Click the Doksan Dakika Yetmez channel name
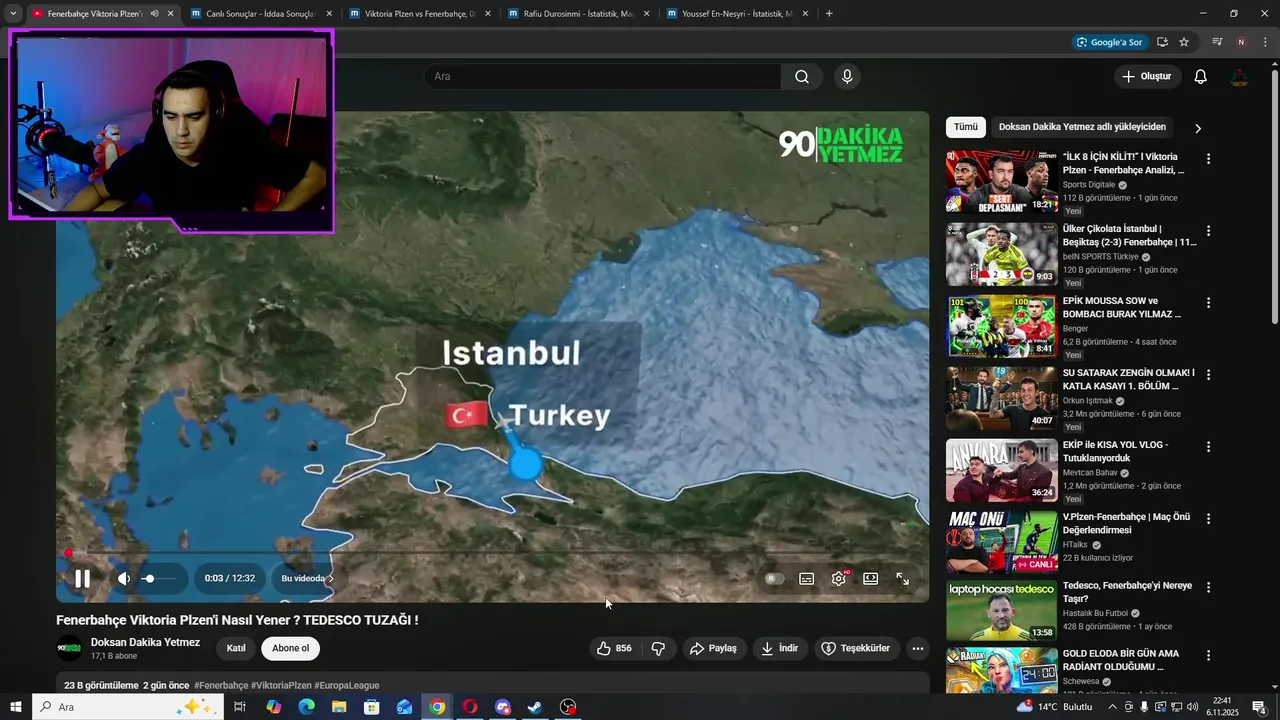 click(145, 642)
